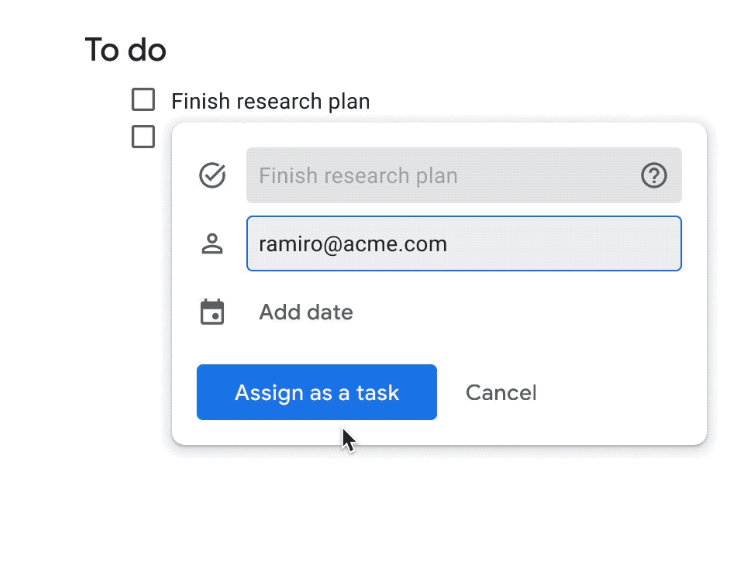Click the circled checkmark task icon
This screenshot has width=752, height=581.
coord(212,175)
